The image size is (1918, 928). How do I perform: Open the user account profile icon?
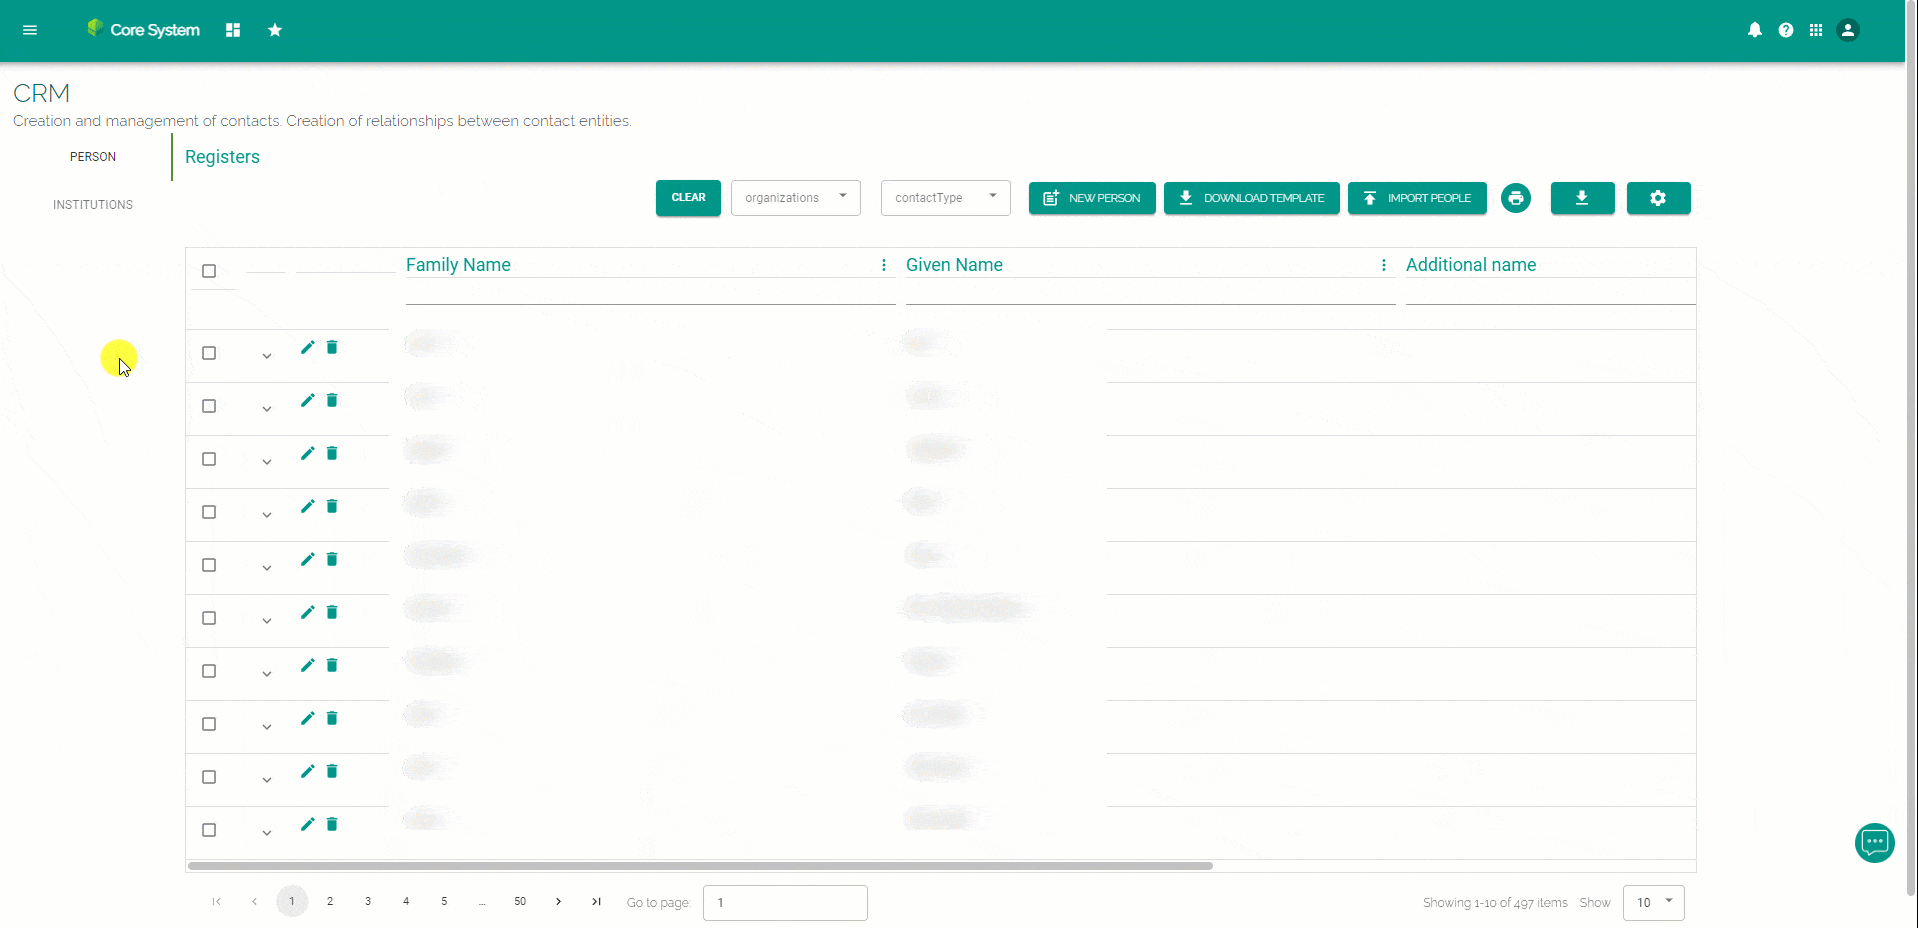[x=1847, y=30]
